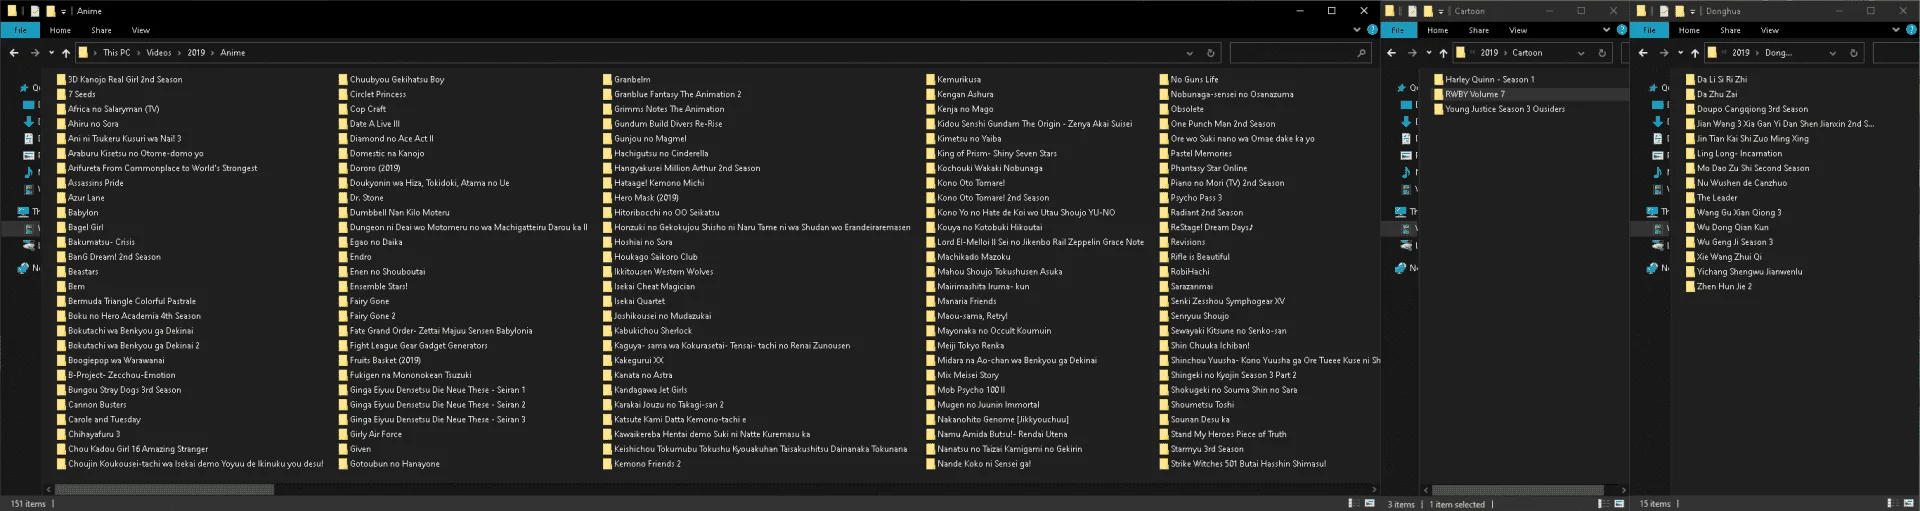
Task: Go up one folder in Donghua window
Action: pyautogui.click(x=1695, y=53)
